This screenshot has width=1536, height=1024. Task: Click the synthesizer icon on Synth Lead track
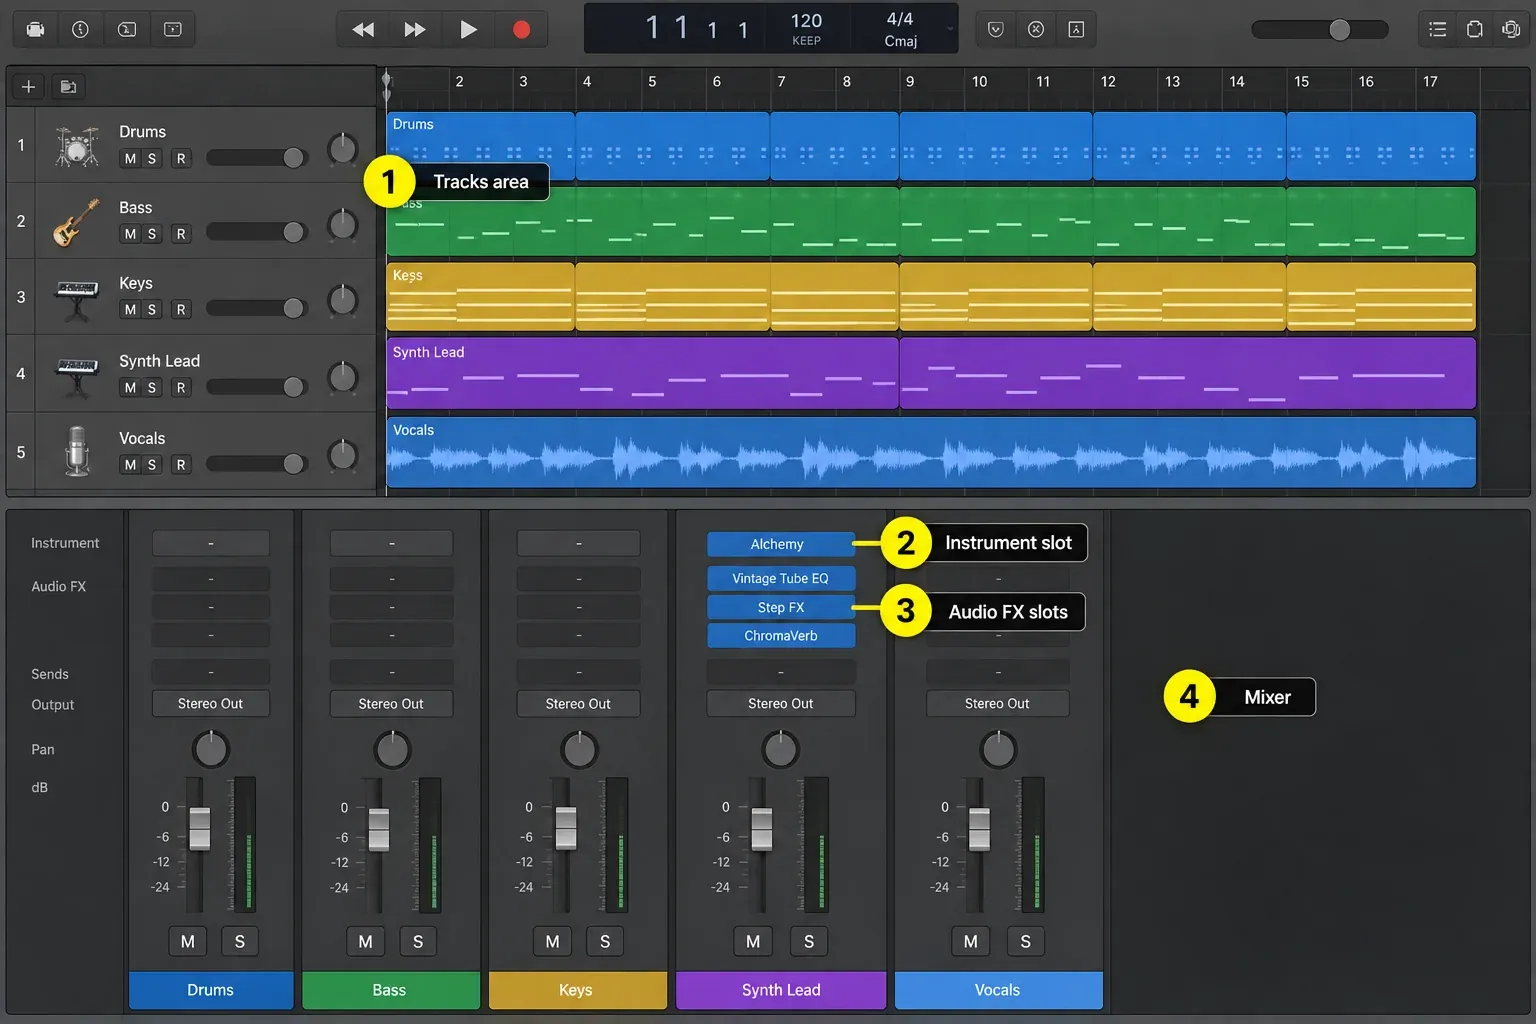(x=77, y=376)
